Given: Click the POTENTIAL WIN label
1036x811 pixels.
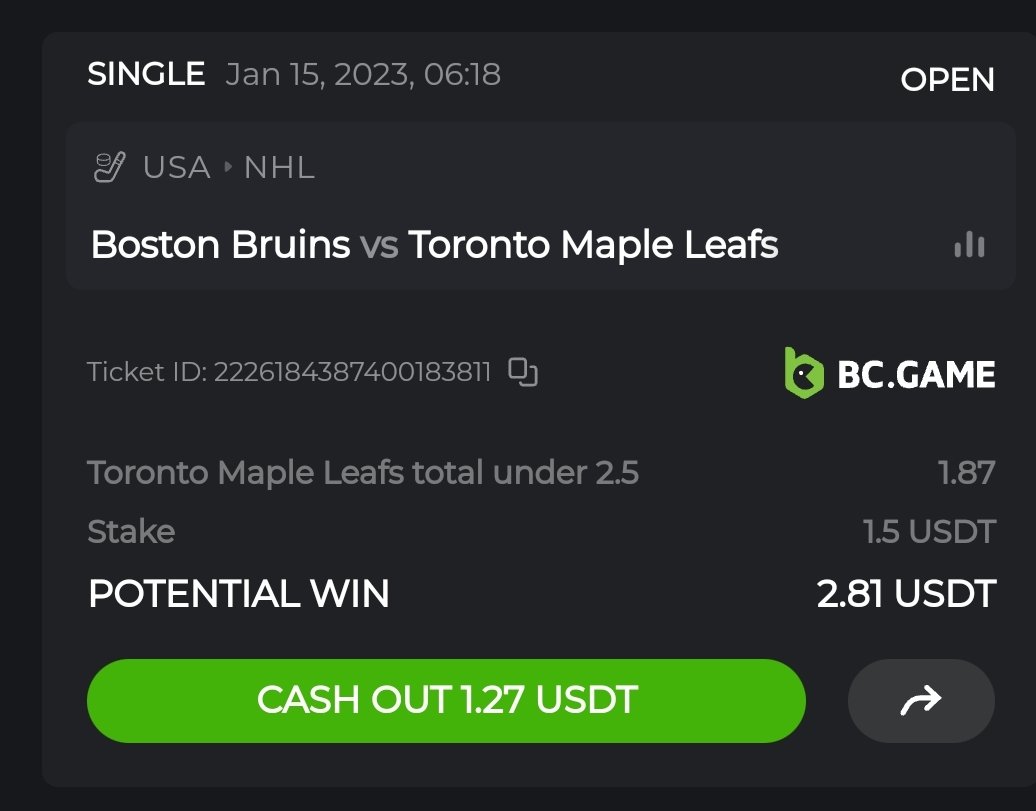Looking at the screenshot, I should [238, 594].
